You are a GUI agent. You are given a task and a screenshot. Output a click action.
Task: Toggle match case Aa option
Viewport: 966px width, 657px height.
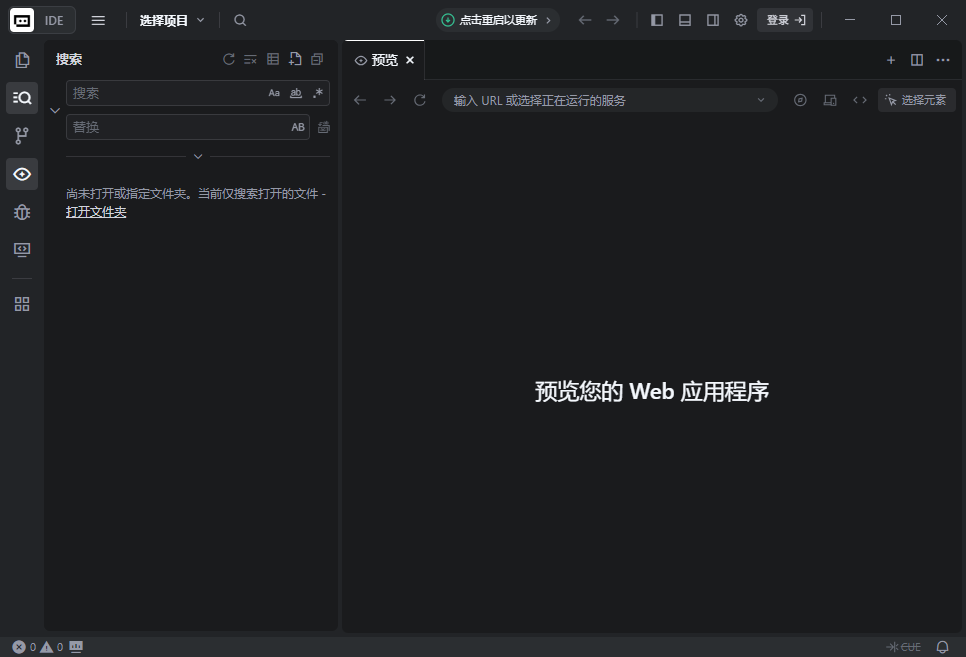(274, 93)
